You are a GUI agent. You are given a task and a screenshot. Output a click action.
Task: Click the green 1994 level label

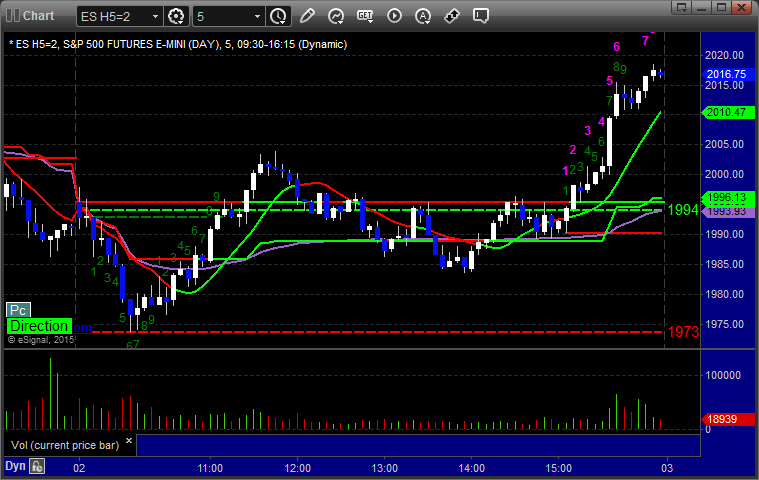click(x=683, y=210)
